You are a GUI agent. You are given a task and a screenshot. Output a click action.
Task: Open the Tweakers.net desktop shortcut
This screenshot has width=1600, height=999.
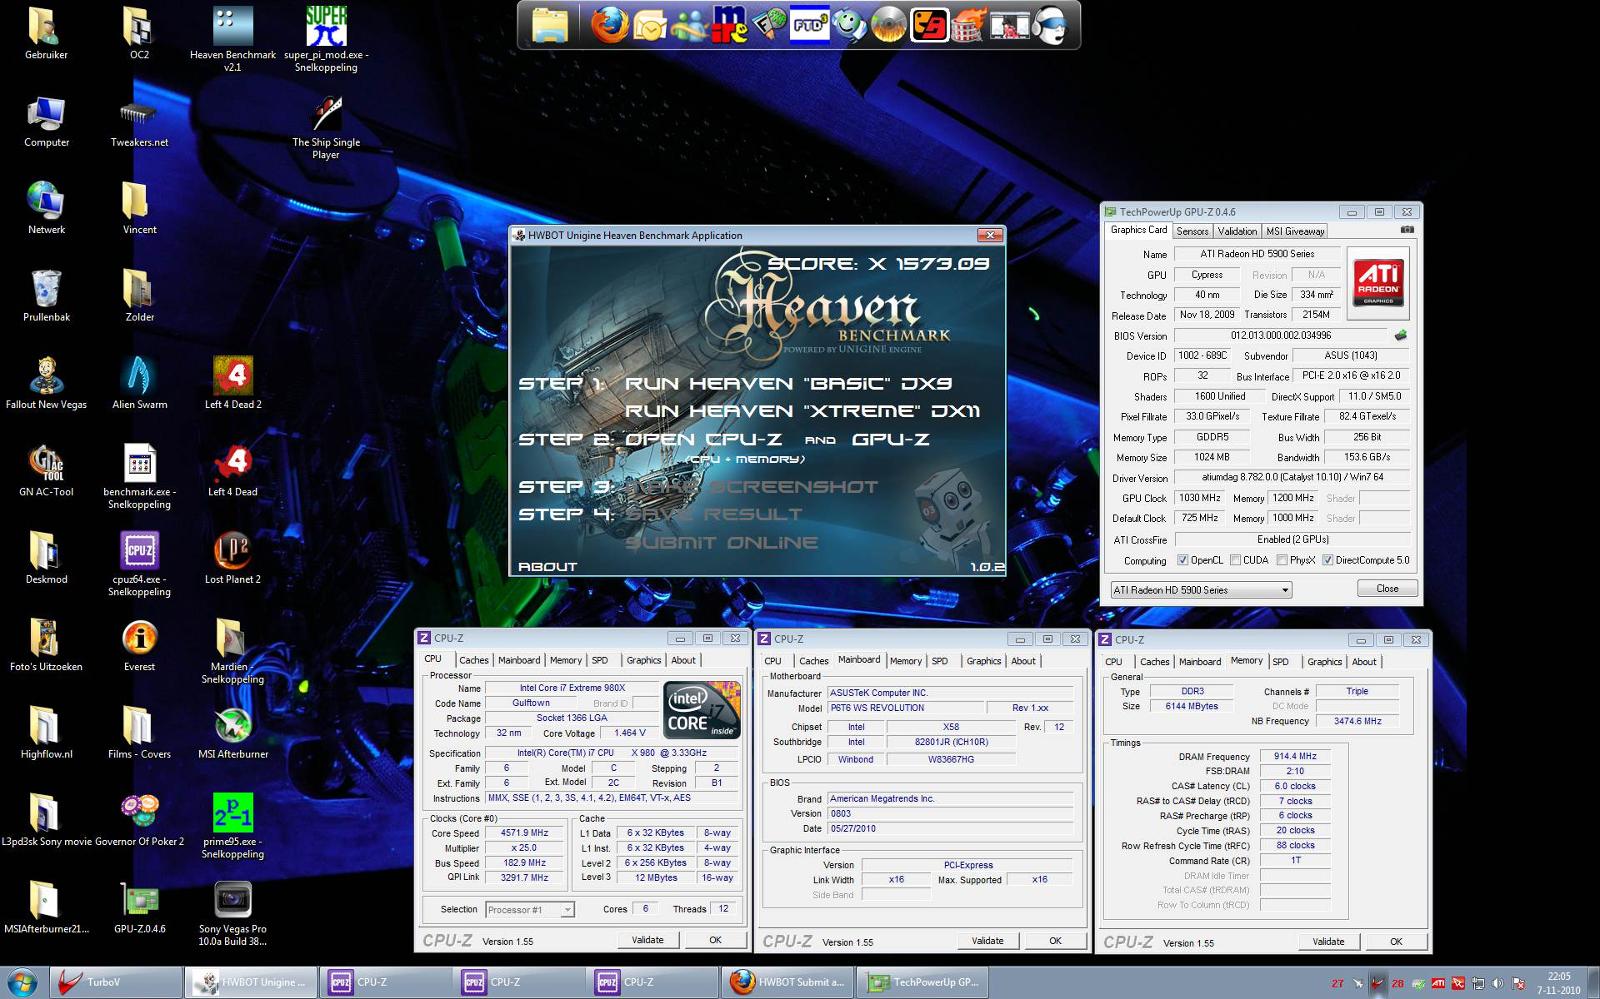pyautogui.click(x=139, y=122)
